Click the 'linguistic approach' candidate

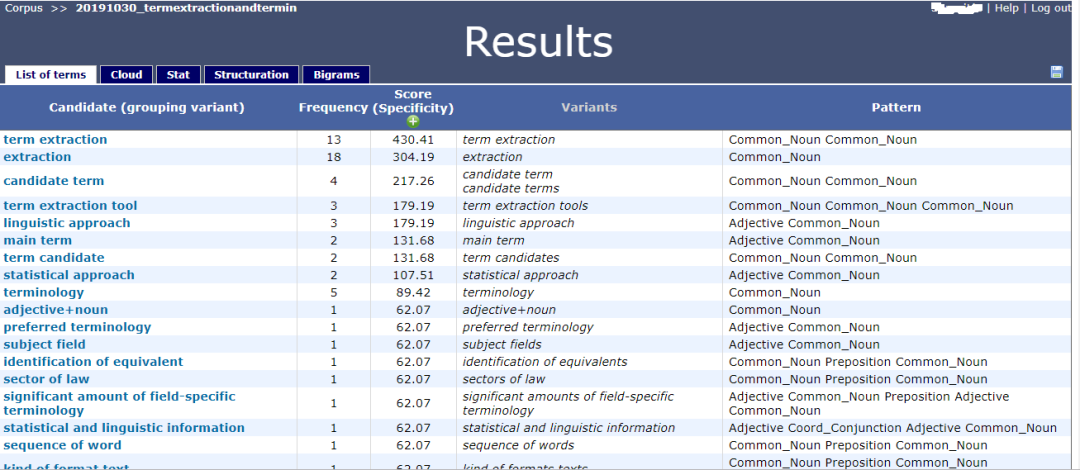67,223
